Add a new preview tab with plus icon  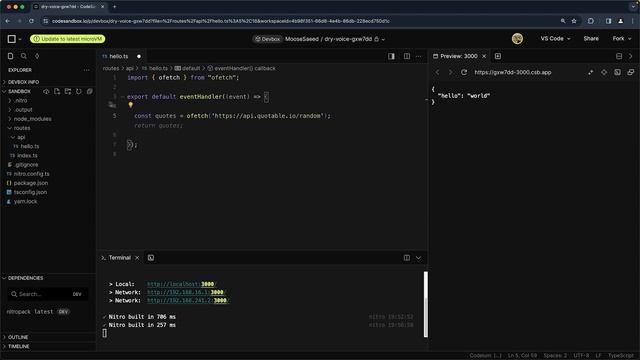[x=498, y=56]
